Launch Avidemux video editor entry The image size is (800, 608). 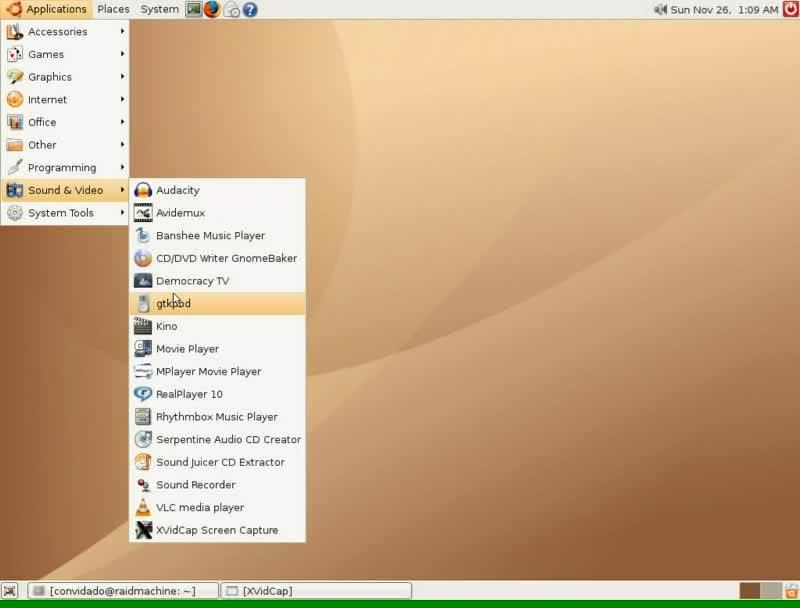point(217,213)
